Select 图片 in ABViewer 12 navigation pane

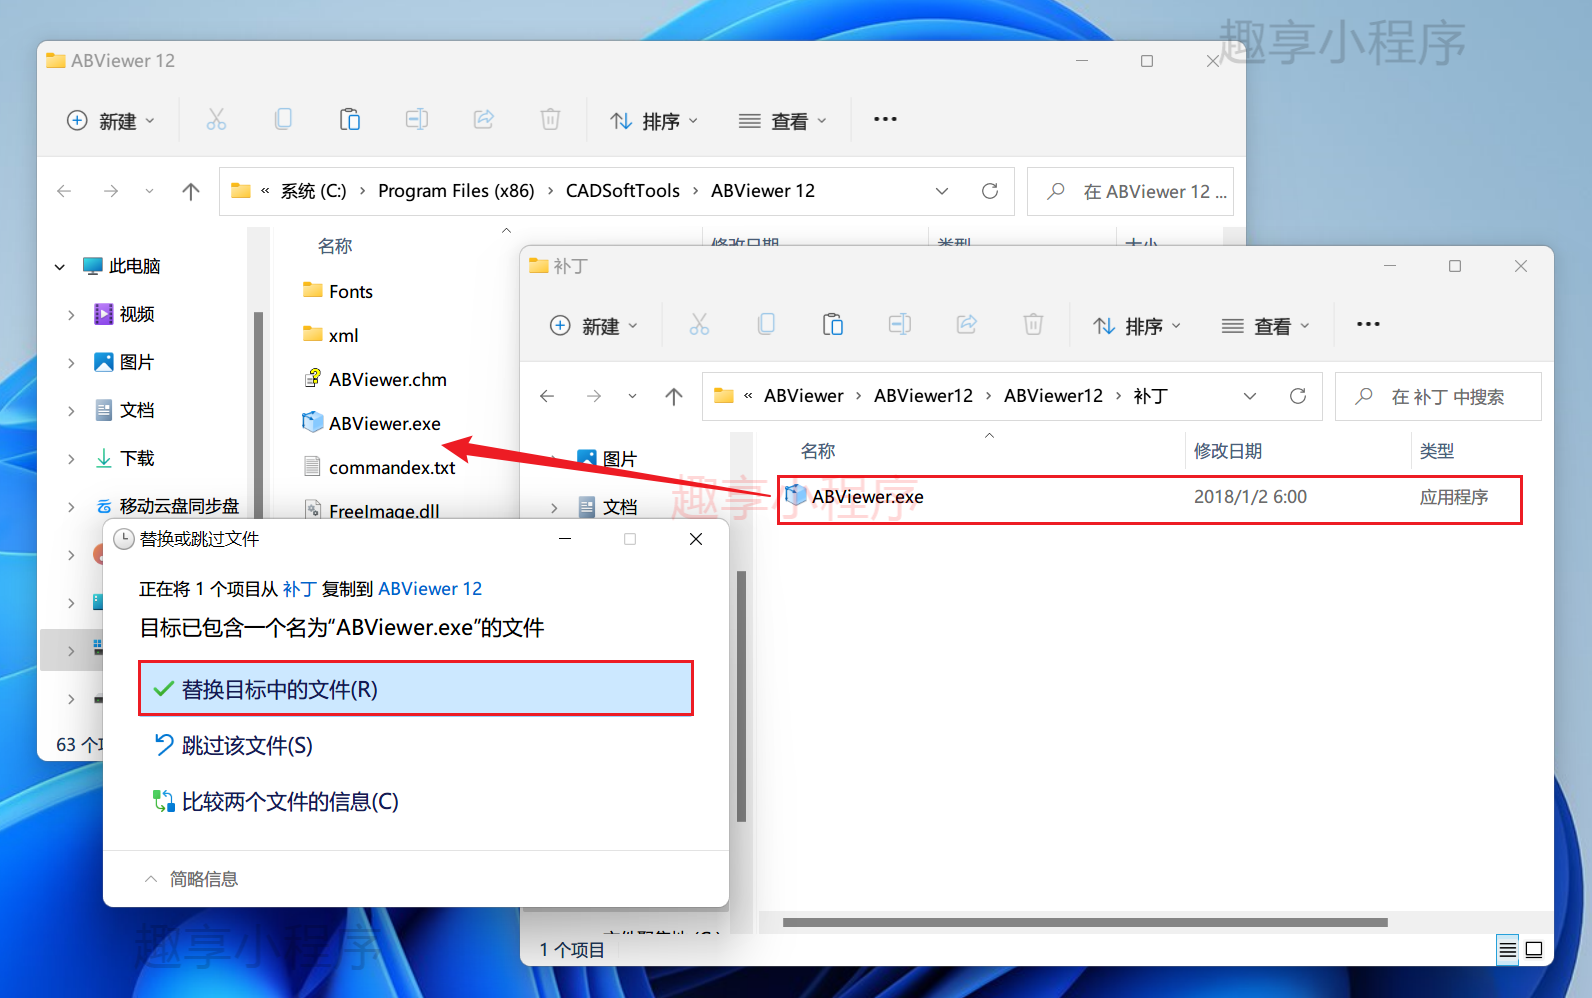click(137, 363)
